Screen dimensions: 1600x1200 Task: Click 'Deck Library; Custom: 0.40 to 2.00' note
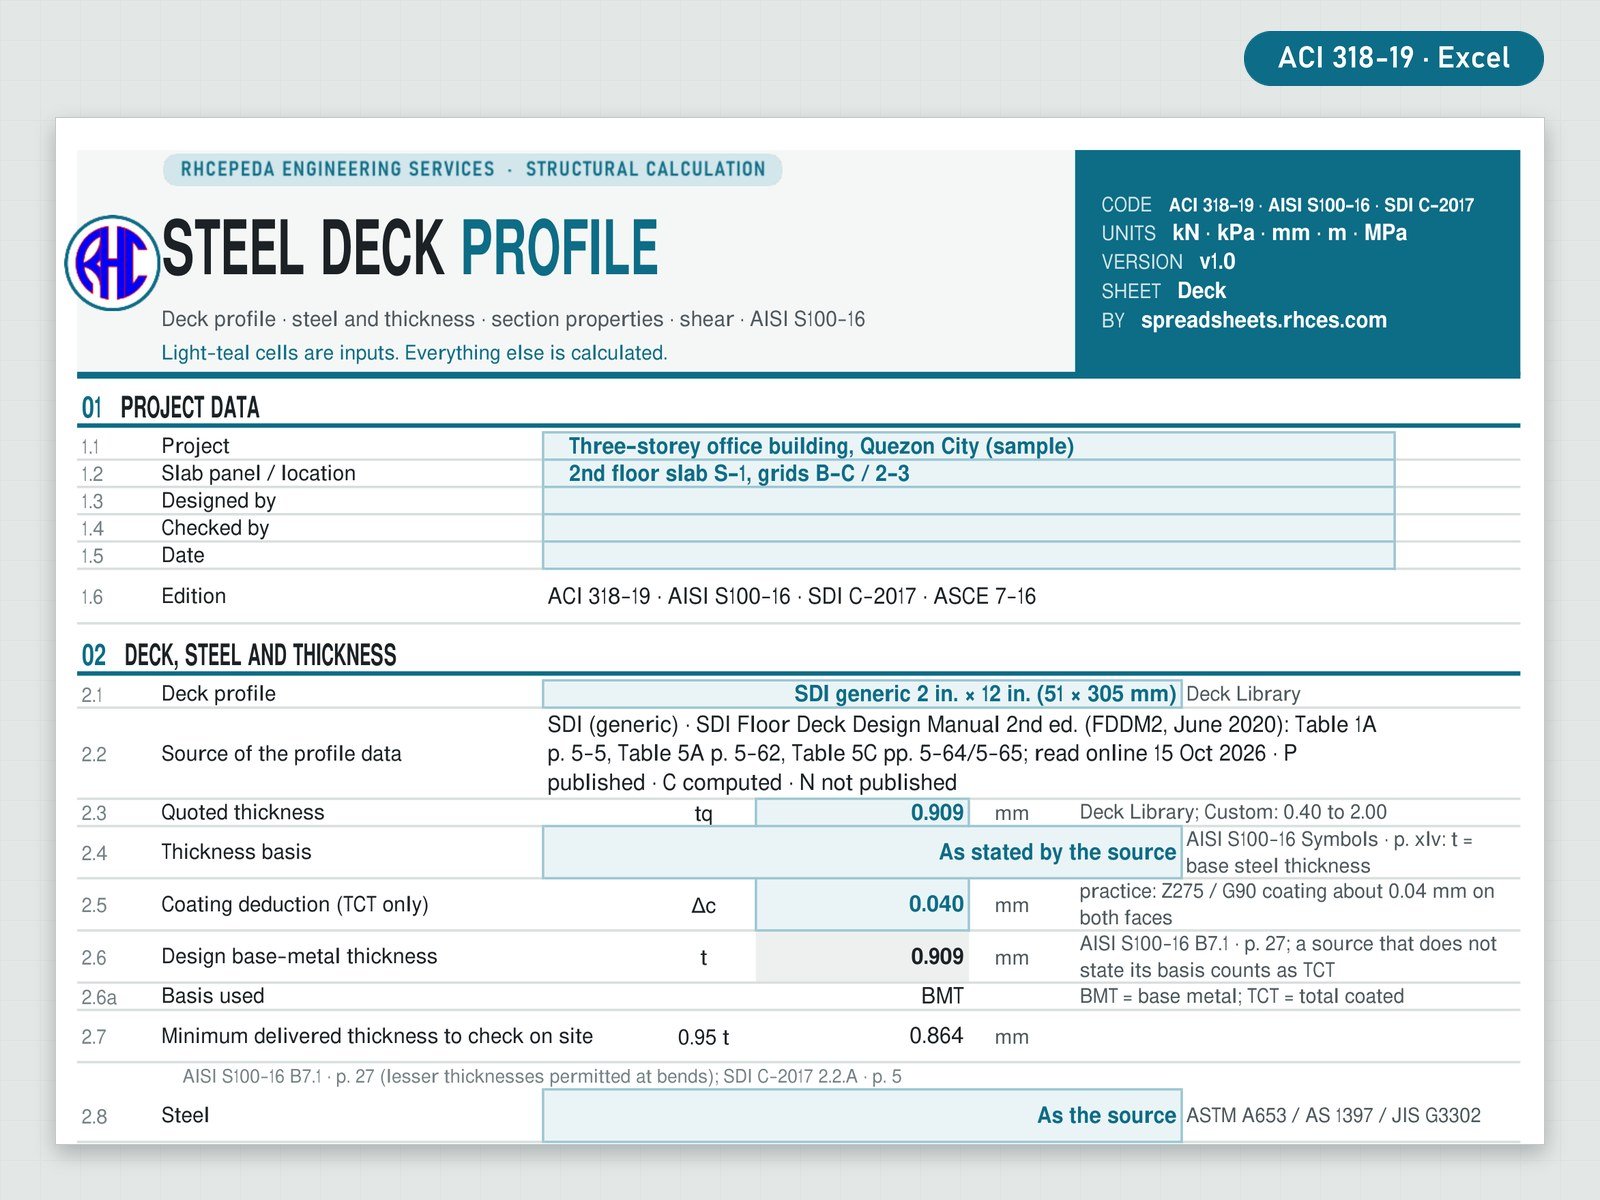coord(1233,812)
